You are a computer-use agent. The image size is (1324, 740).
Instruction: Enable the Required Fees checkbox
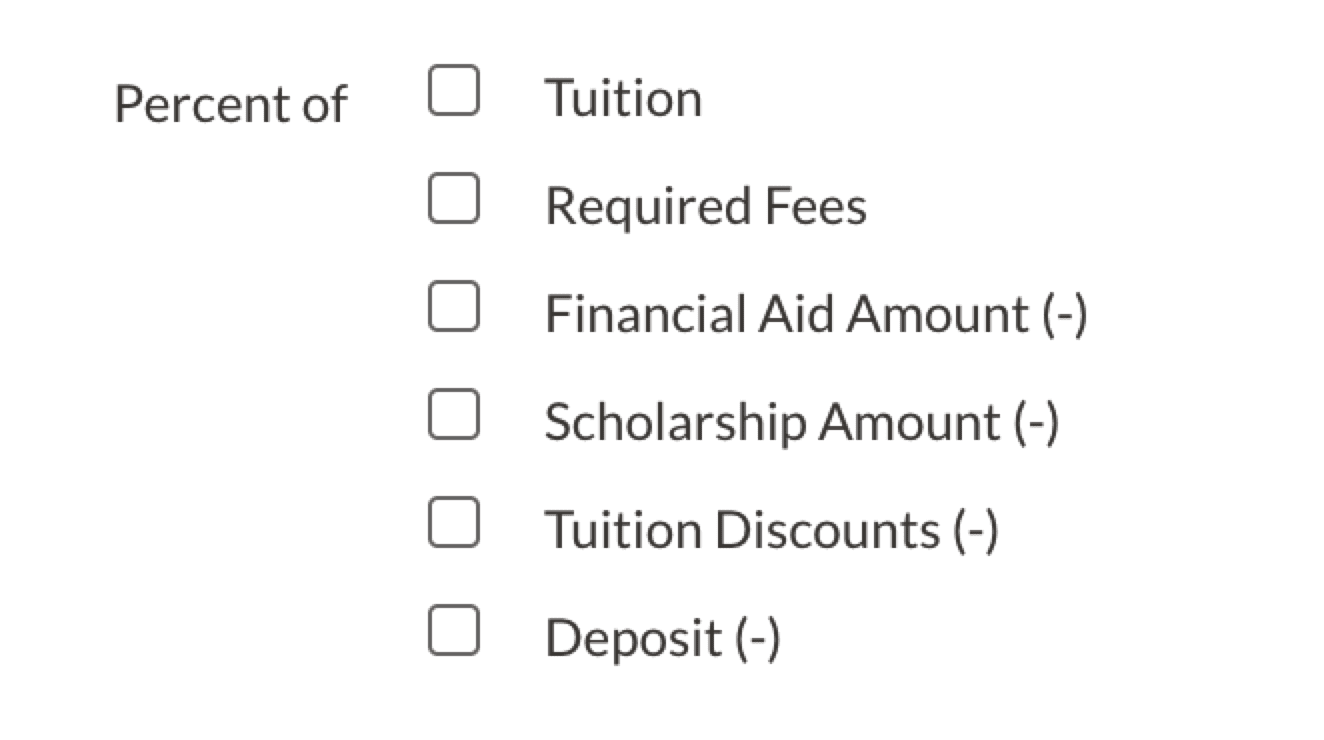coord(453,198)
